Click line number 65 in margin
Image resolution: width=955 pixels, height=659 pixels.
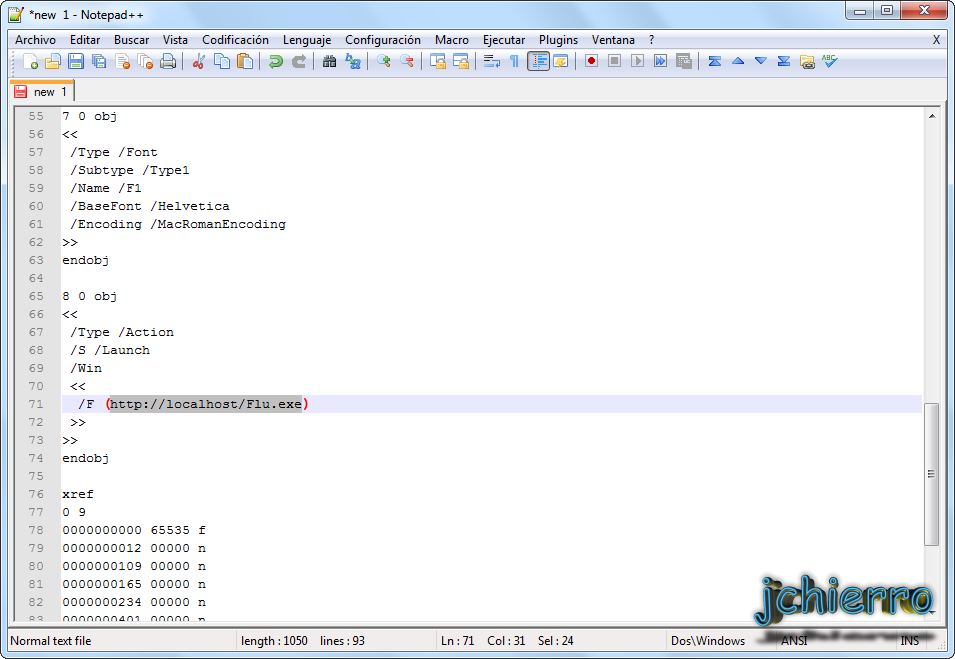point(36,296)
